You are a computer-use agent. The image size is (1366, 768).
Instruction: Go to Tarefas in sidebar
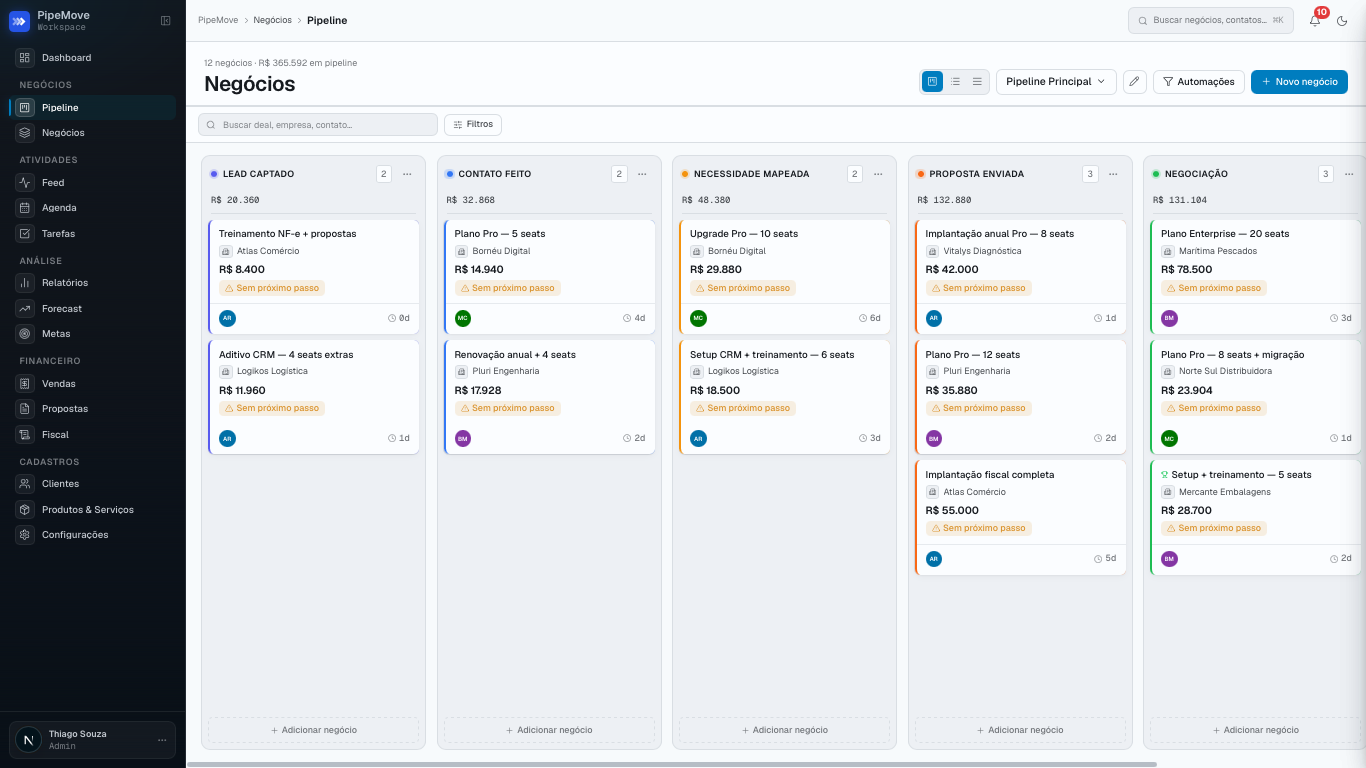click(93, 234)
